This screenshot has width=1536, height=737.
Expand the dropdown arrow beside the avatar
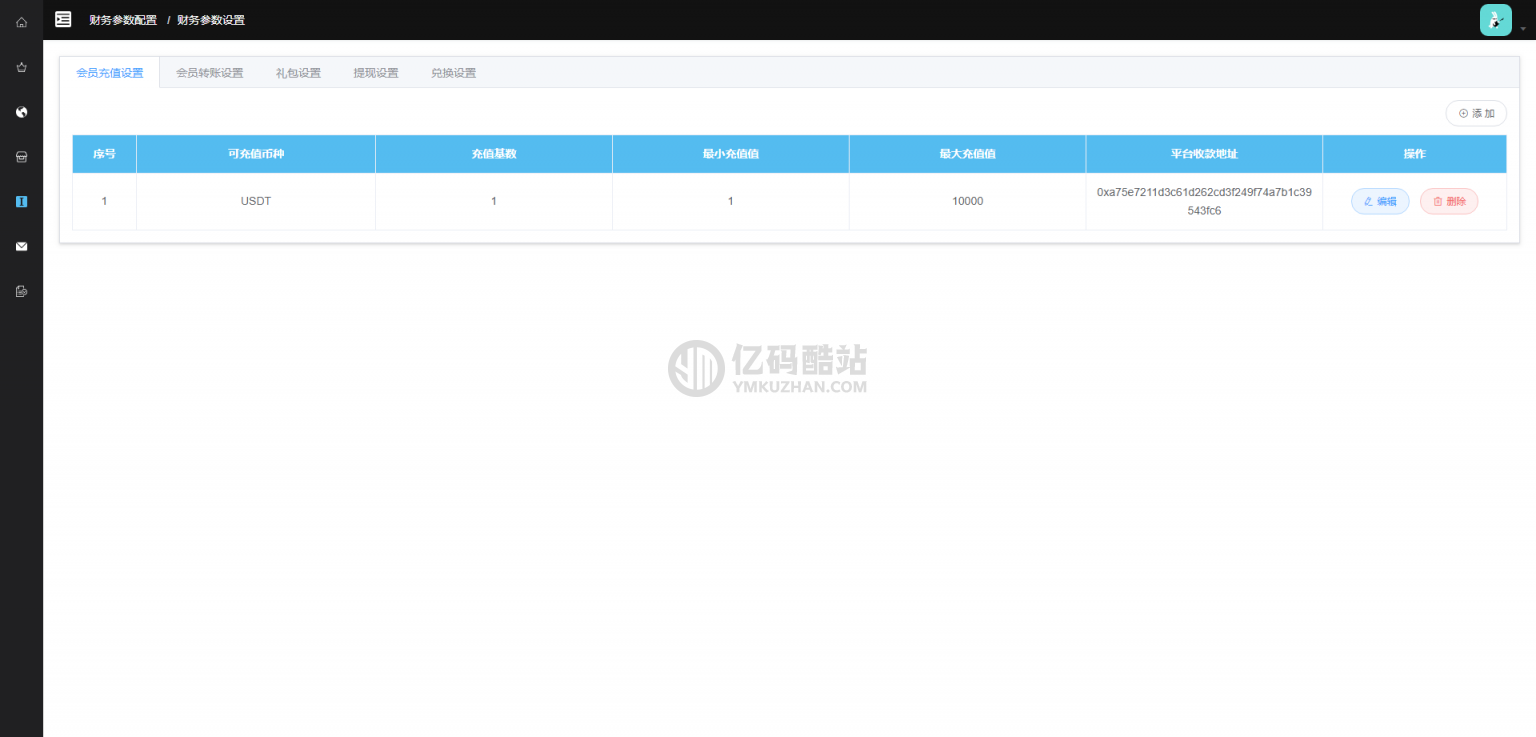[1523, 29]
